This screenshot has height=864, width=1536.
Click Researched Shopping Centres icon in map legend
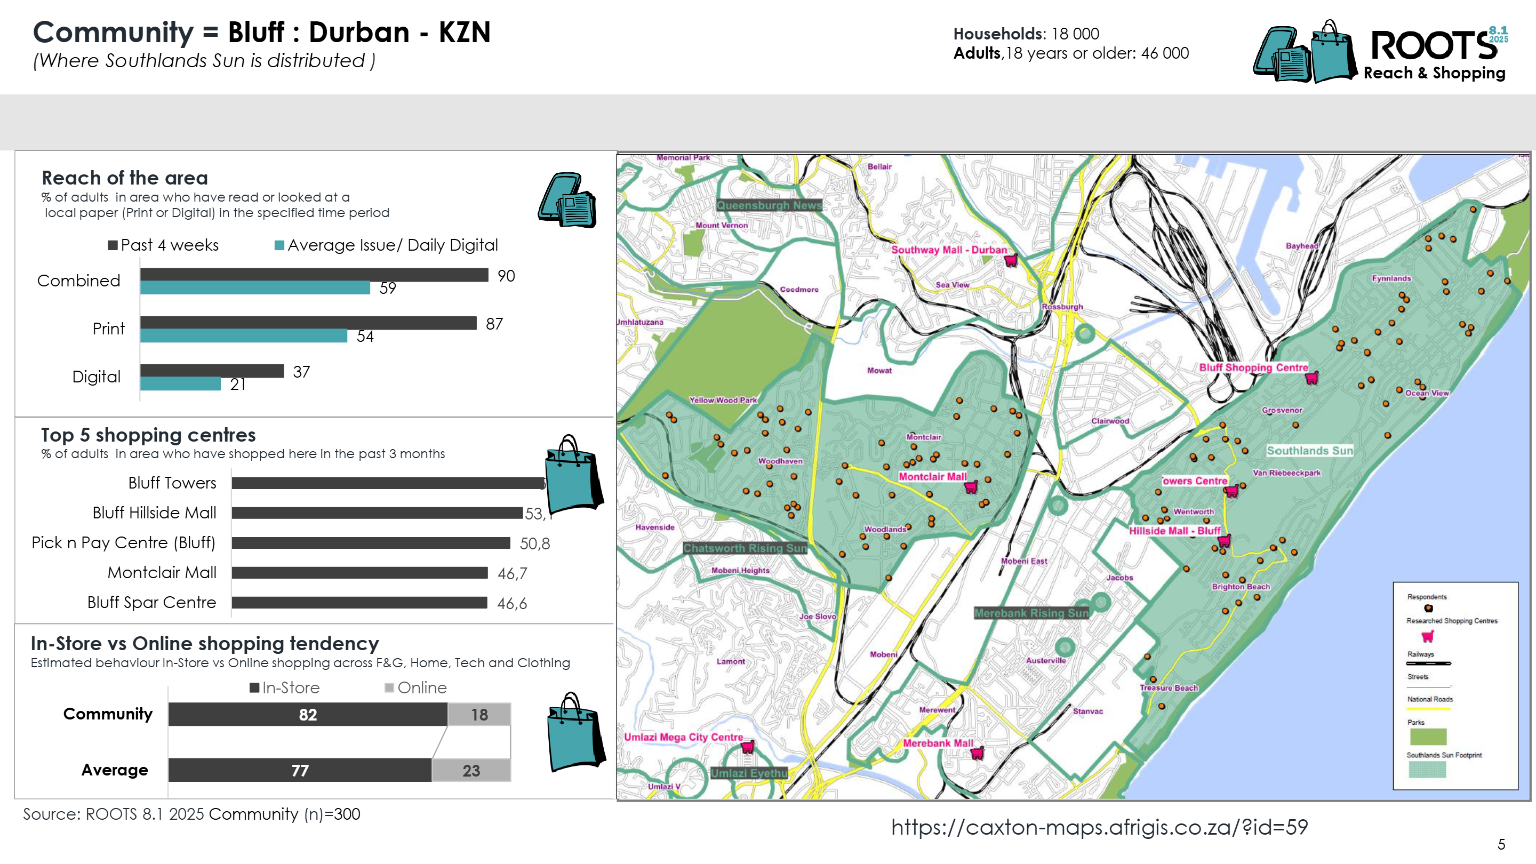coord(1428,636)
